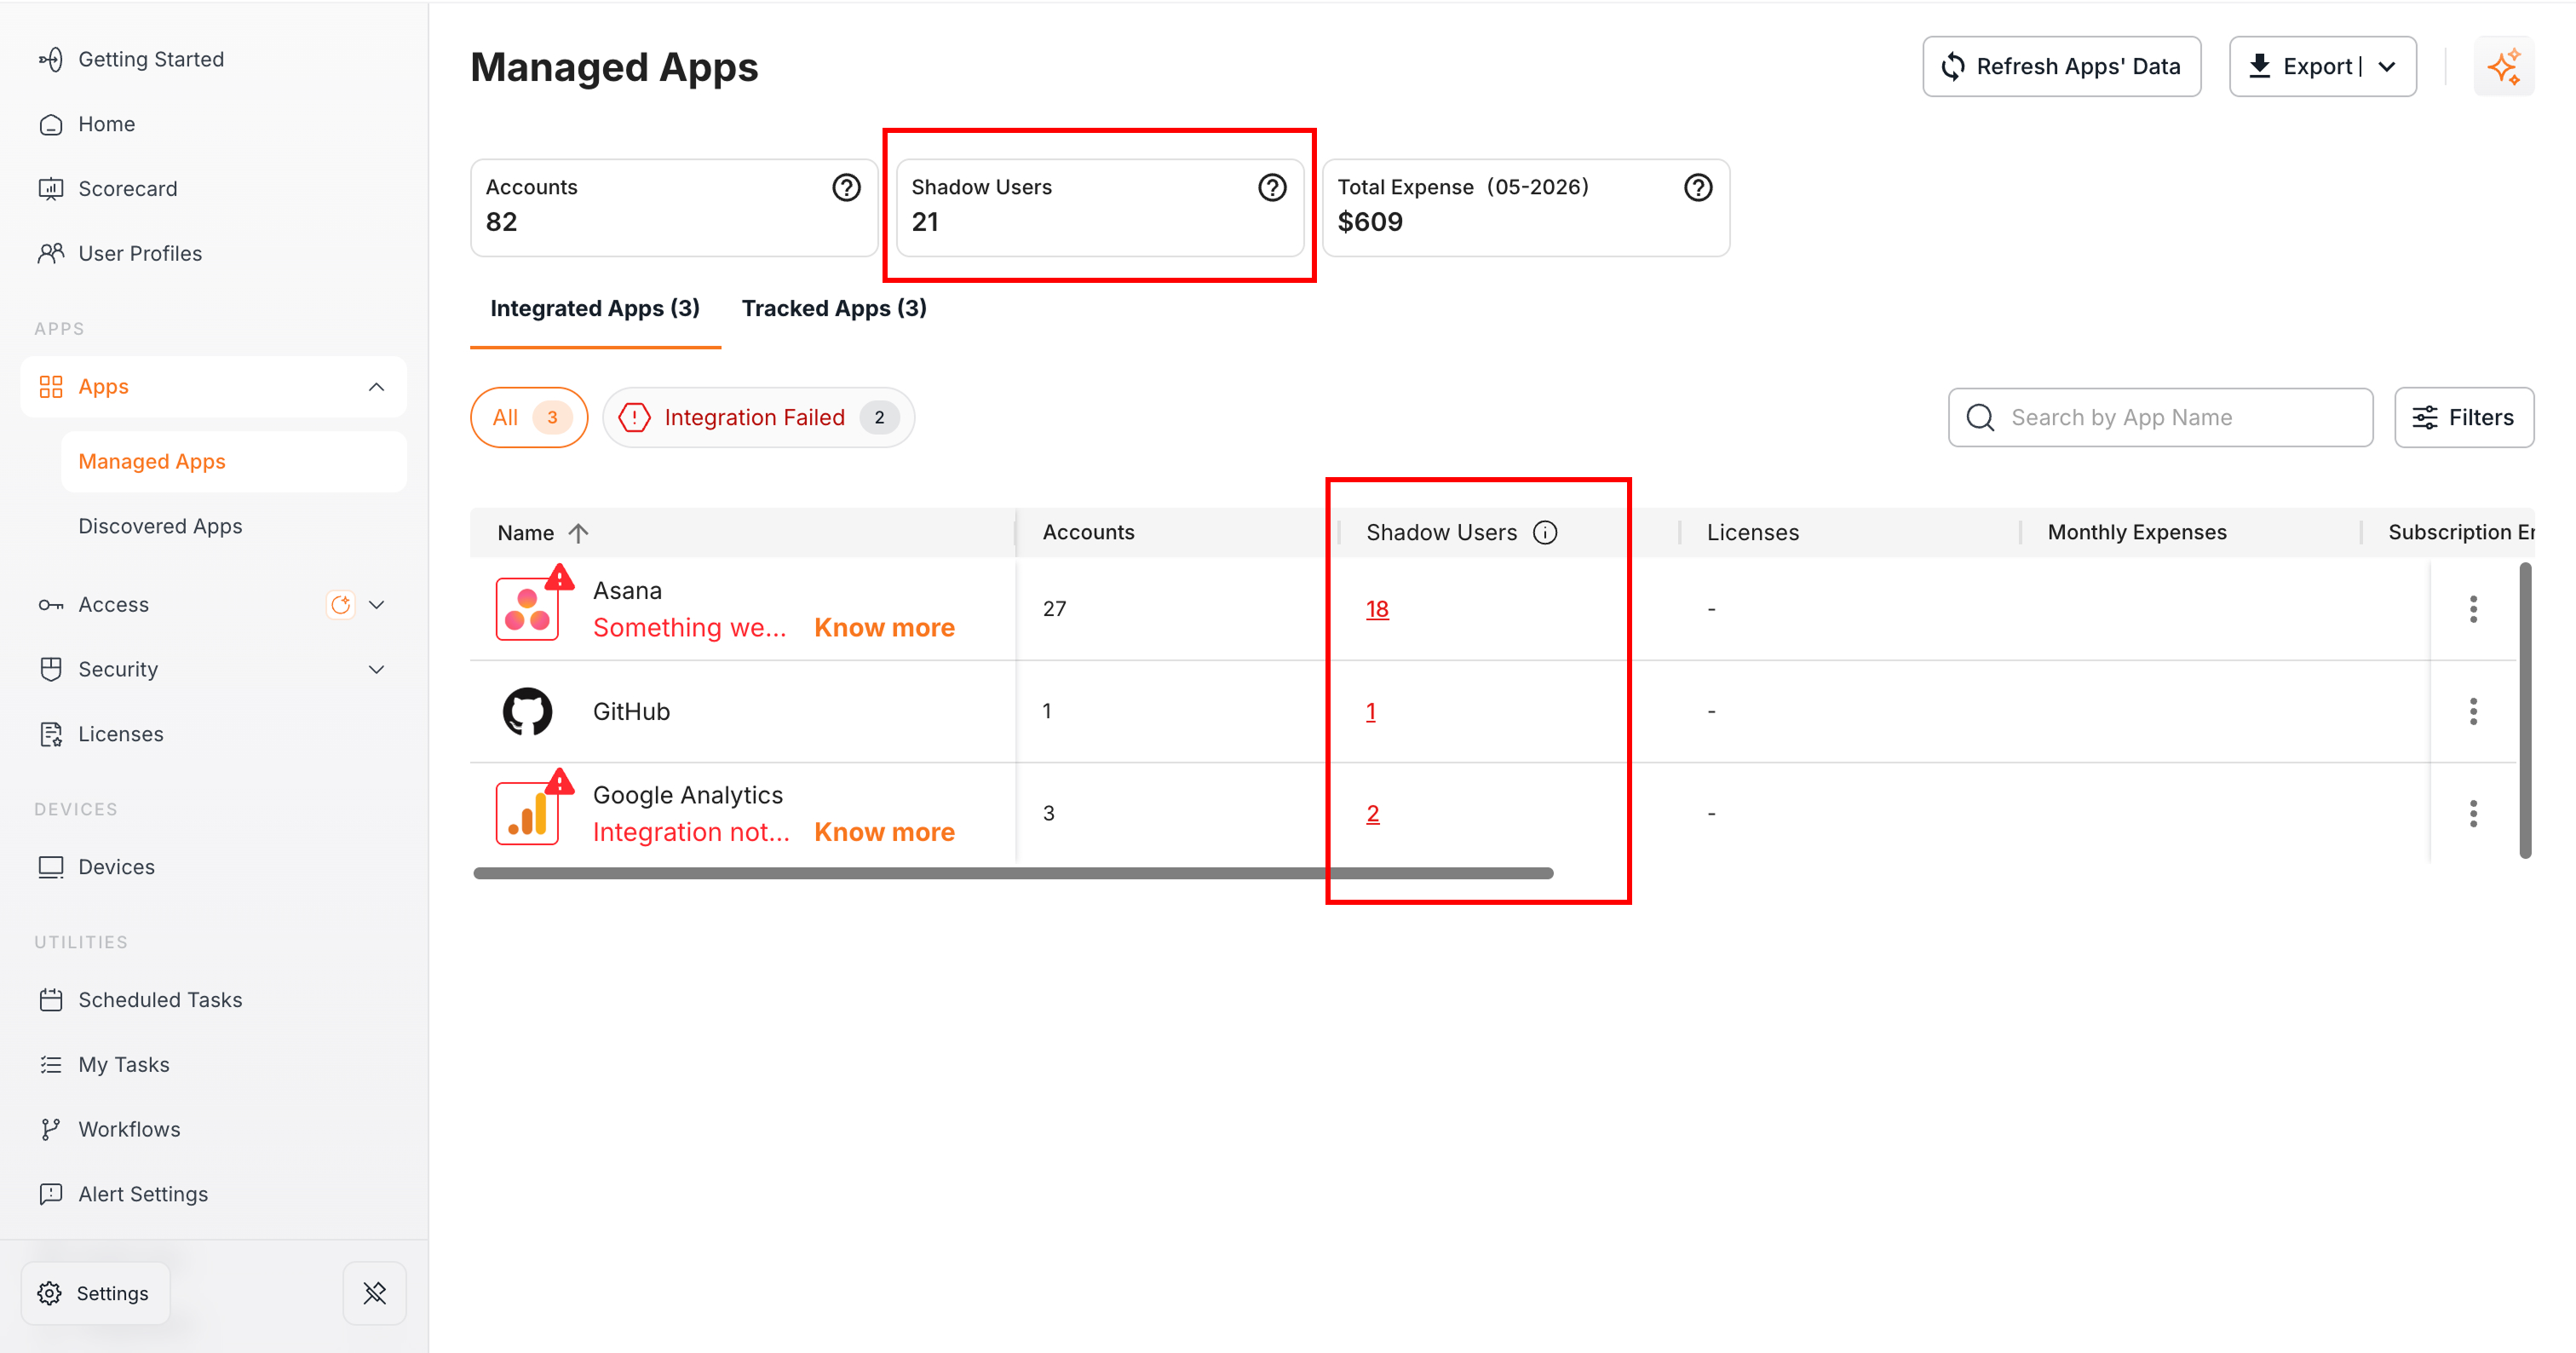Switch to Integrated Apps (3) tab
2576x1353 pixels.
[595, 309]
